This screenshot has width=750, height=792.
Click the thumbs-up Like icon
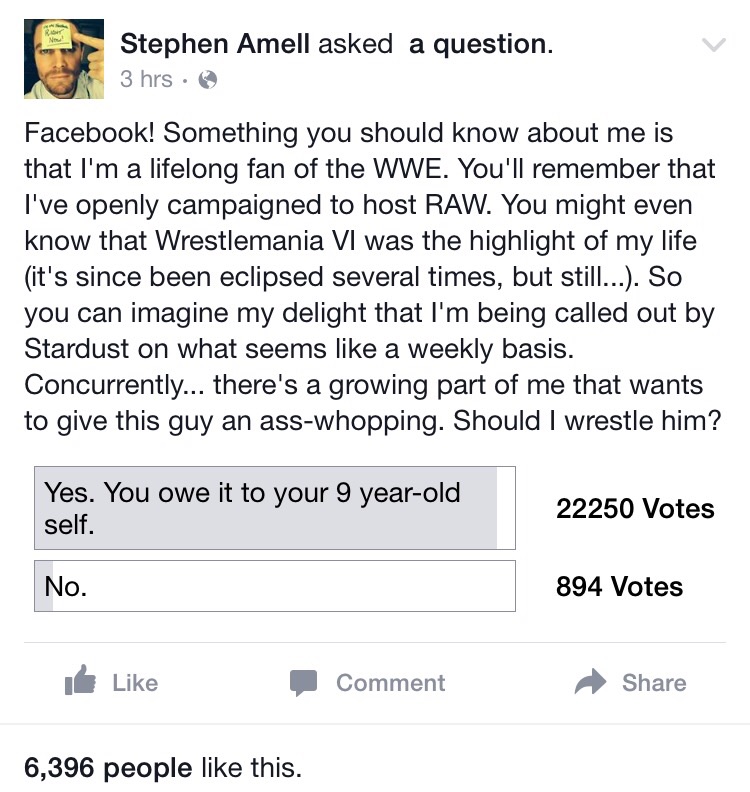point(79,682)
